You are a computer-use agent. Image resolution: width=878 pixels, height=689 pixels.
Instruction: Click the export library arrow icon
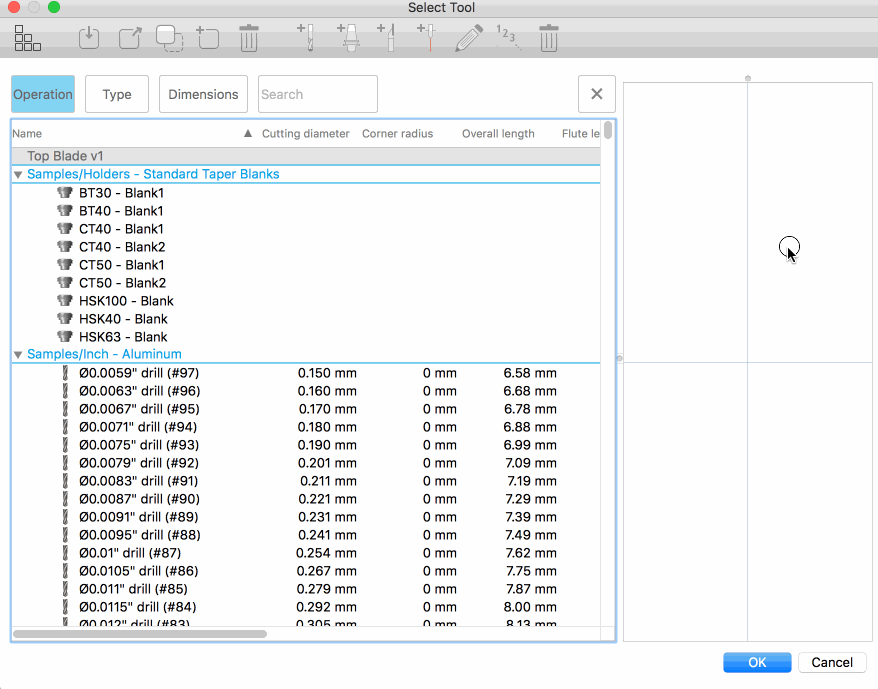[130, 39]
